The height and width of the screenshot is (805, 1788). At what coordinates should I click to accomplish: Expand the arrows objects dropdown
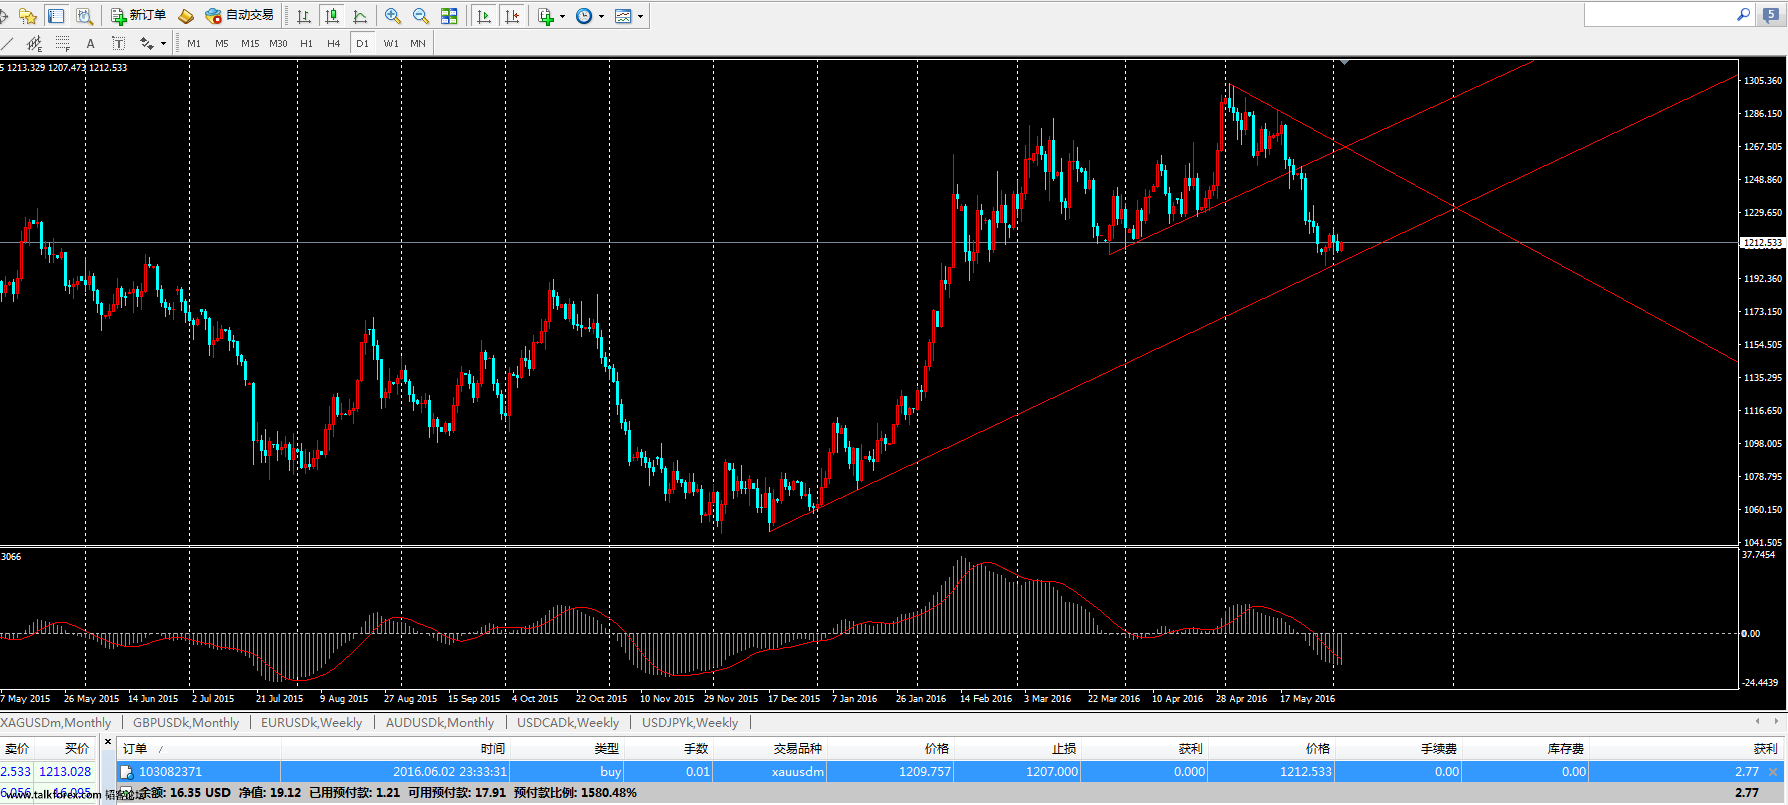click(x=163, y=43)
